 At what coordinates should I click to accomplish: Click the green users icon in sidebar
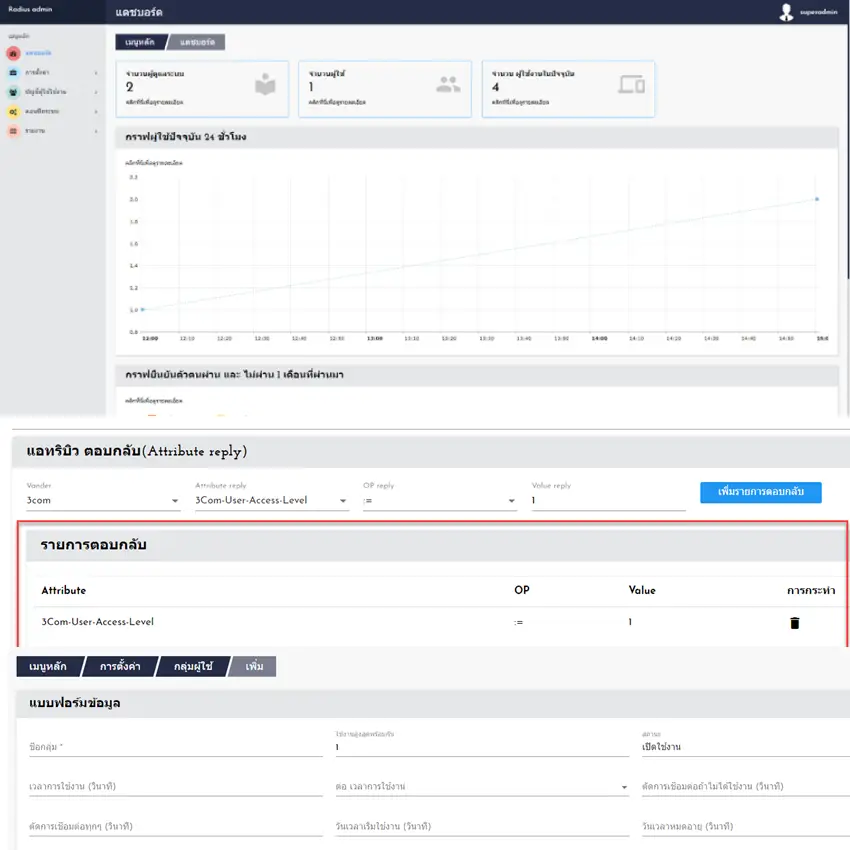[12, 92]
